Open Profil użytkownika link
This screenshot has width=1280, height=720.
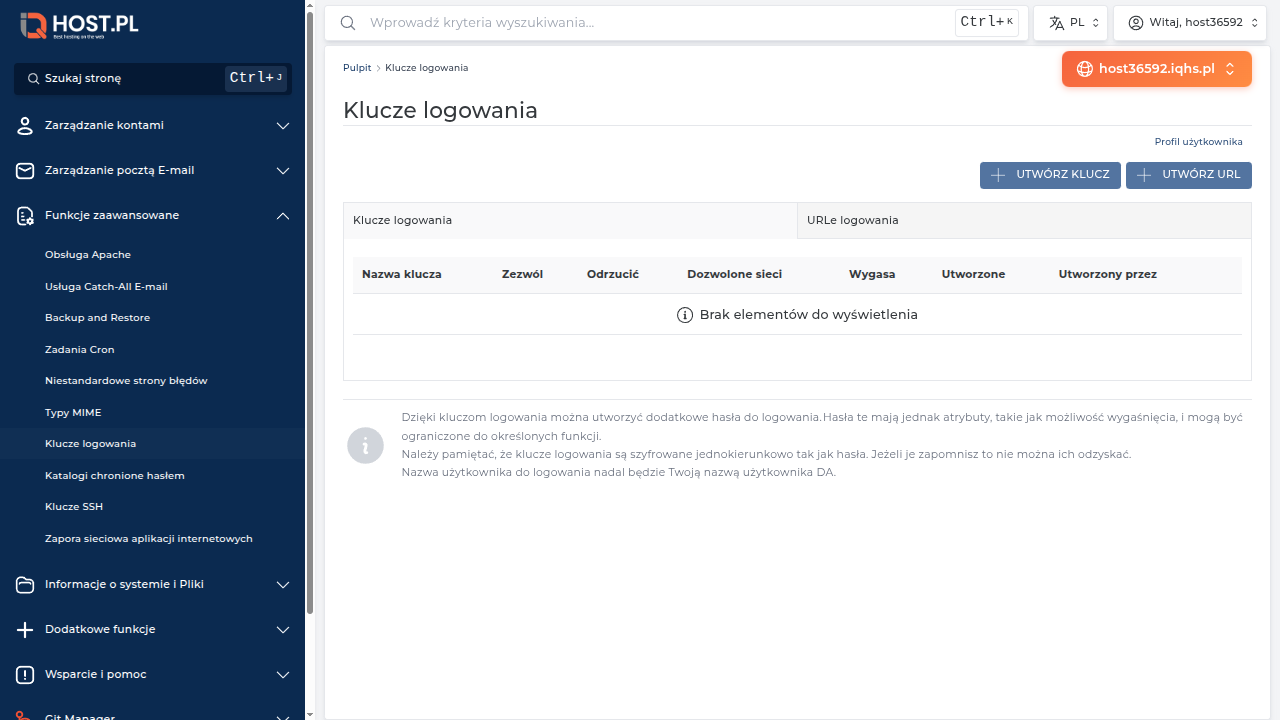(x=1198, y=142)
